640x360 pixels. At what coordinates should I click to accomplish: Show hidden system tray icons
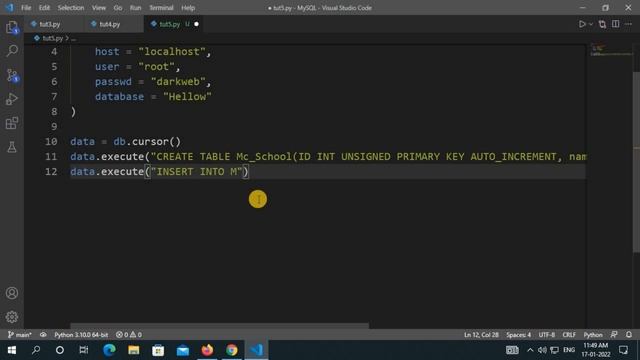pyautogui.click(x=530, y=350)
